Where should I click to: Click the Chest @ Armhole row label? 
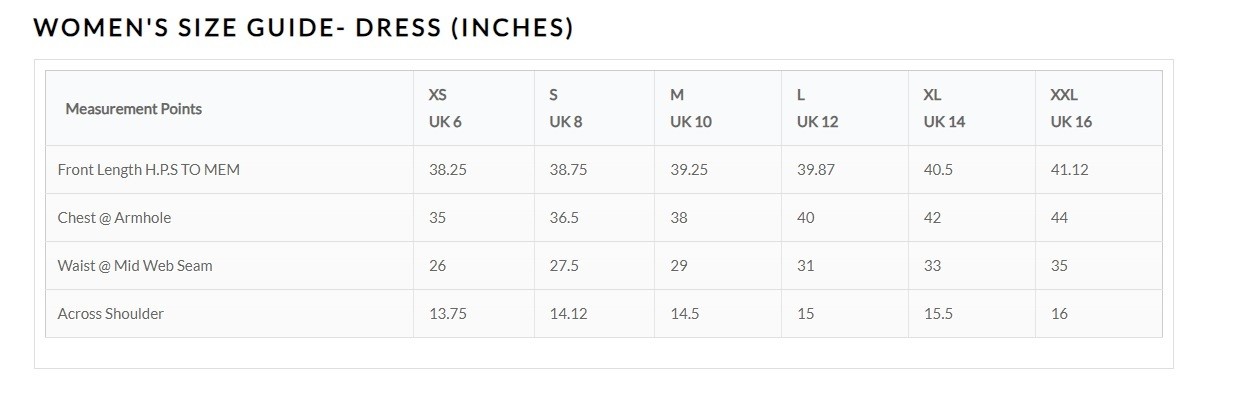pos(107,218)
